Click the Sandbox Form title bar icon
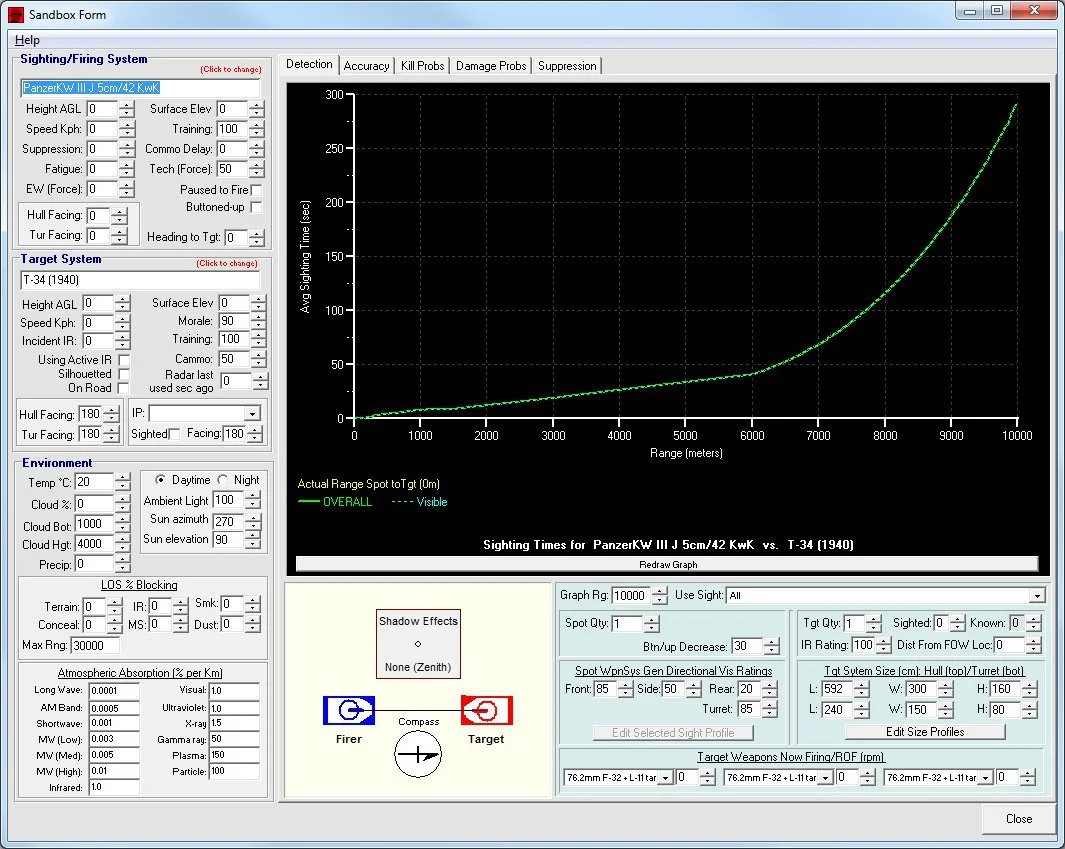This screenshot has height=849, width=1065. coord(16,14)
